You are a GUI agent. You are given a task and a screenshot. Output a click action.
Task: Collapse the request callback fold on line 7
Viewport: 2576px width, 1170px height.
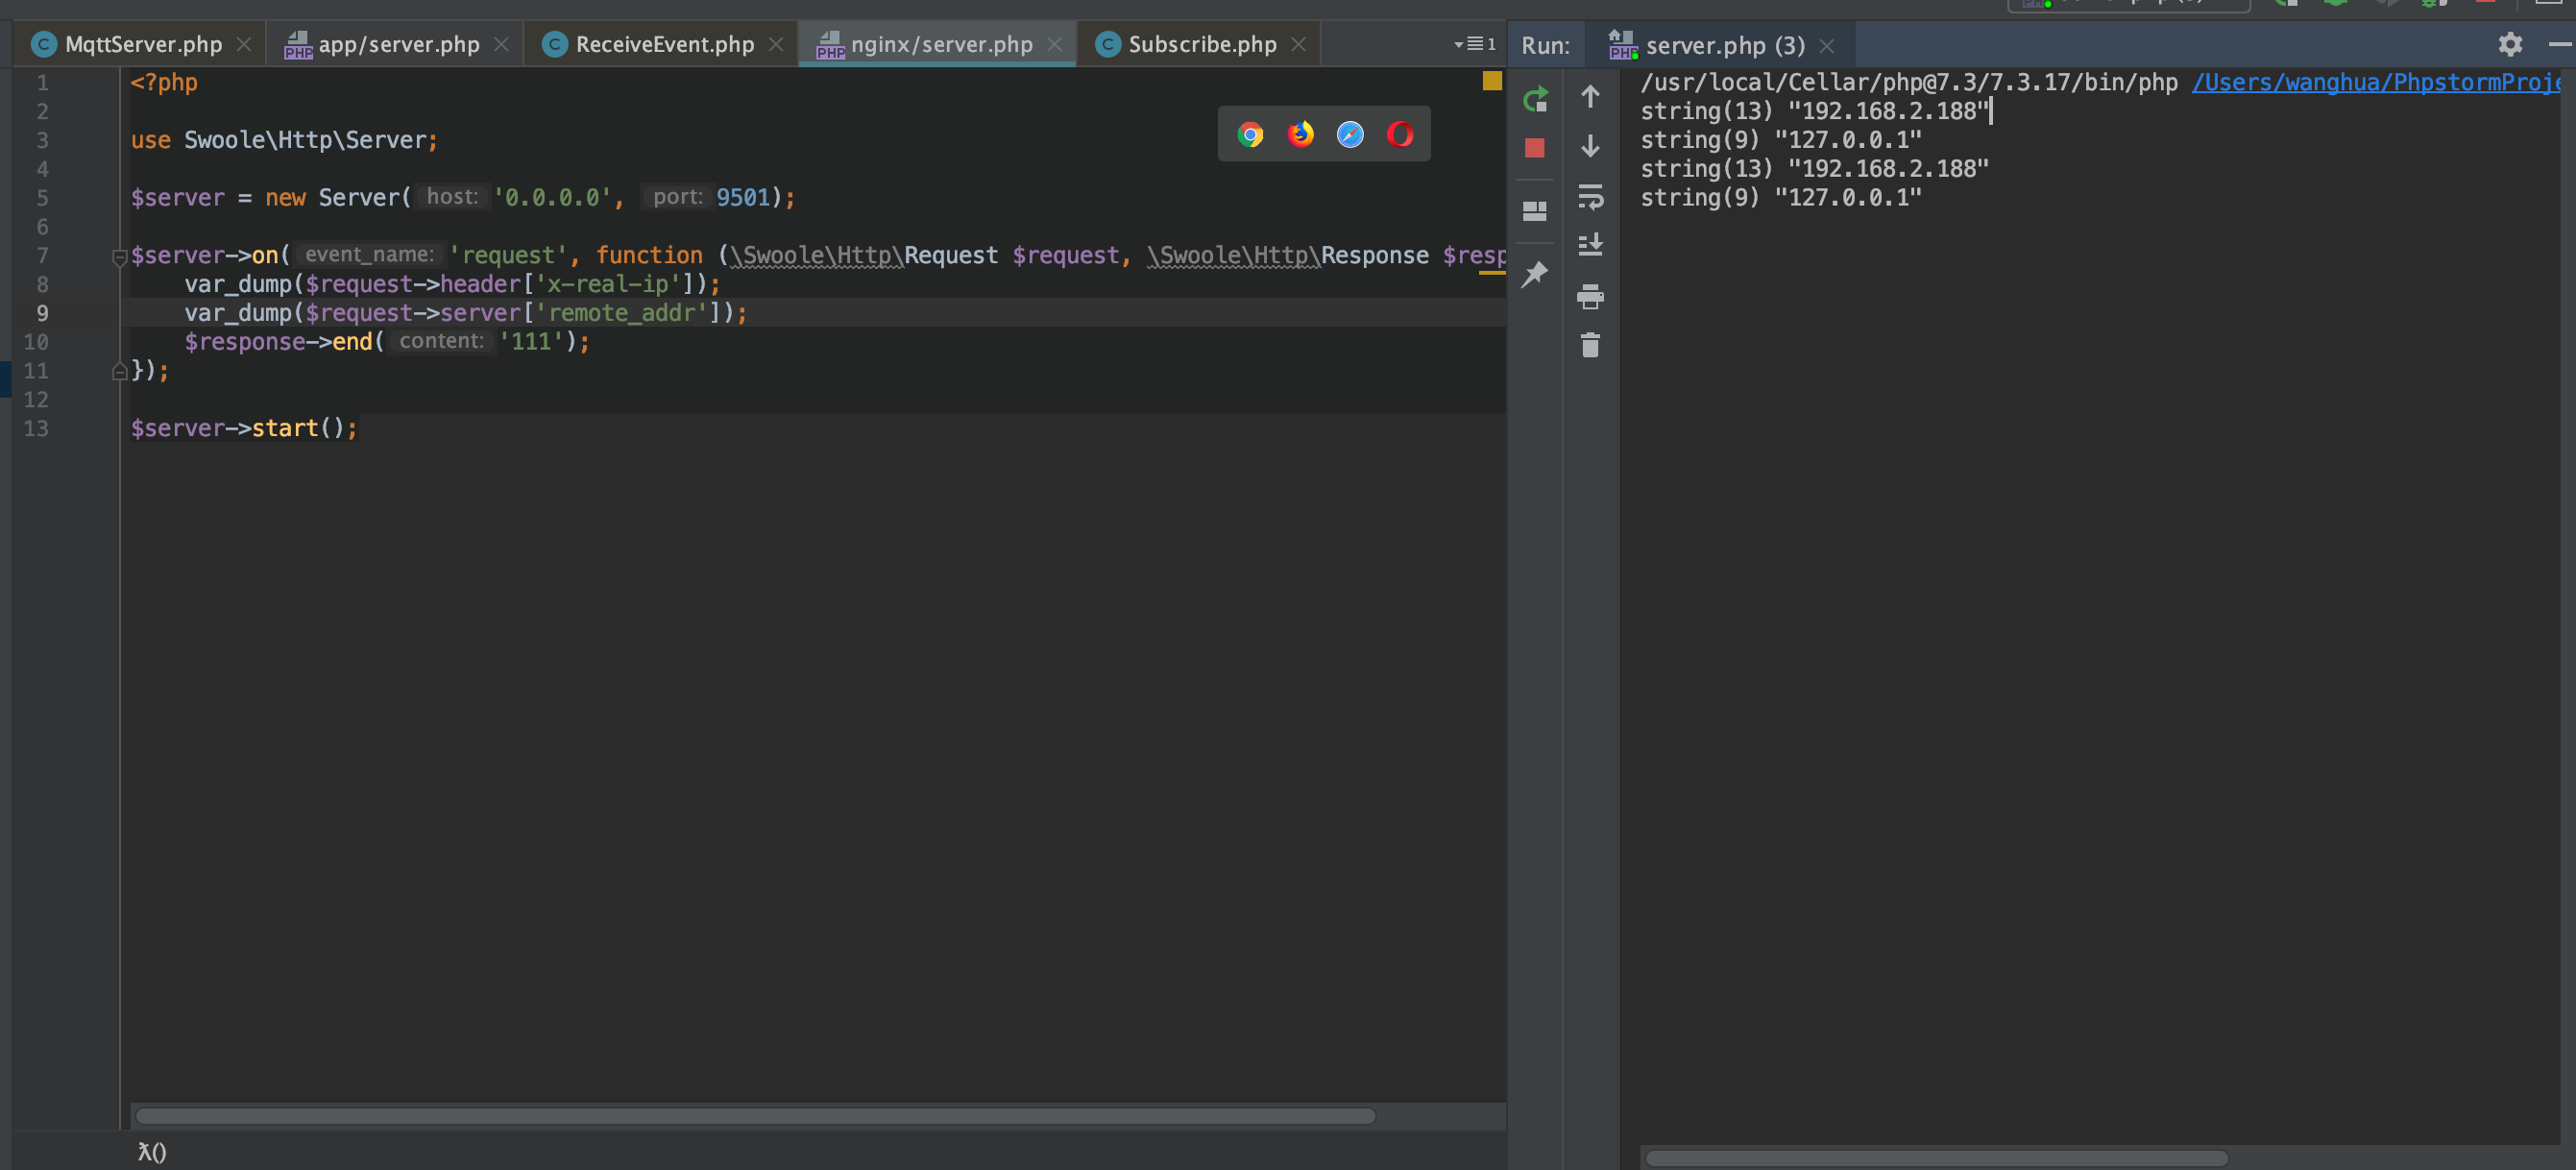click(x=119, y=257)
